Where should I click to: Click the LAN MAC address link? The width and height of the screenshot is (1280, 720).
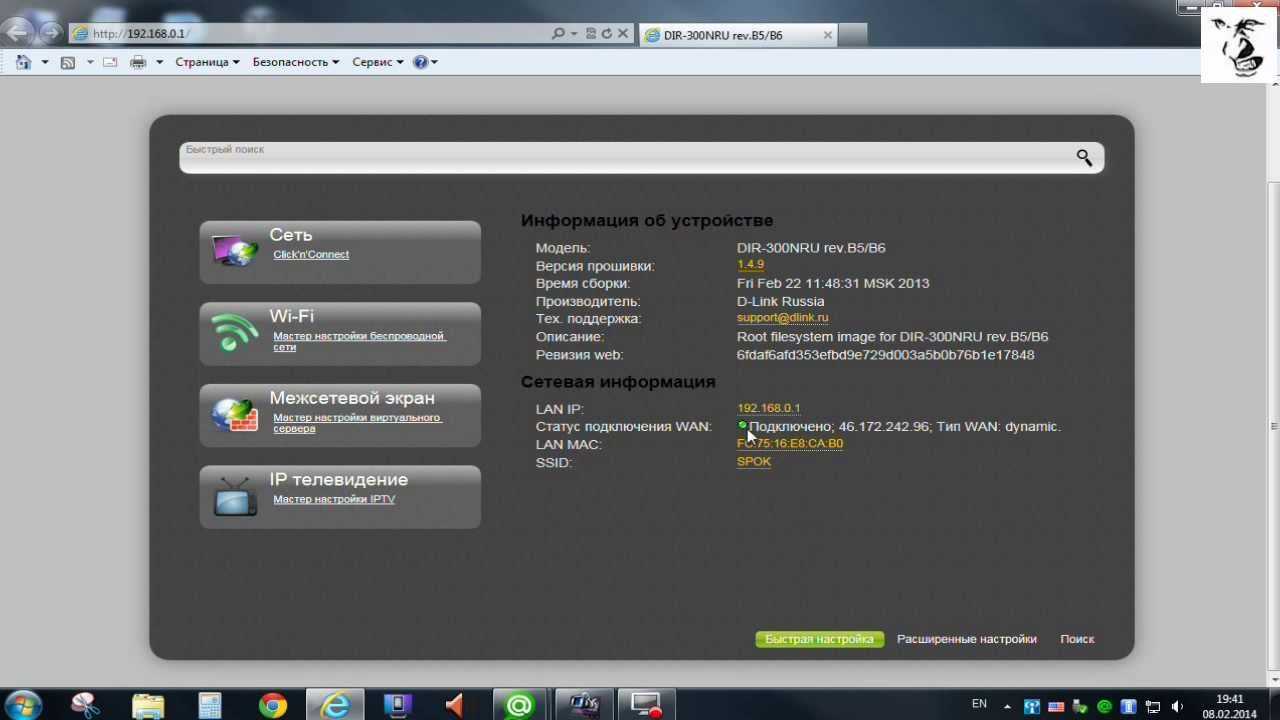pyautogui.click(x=790, y=443)
